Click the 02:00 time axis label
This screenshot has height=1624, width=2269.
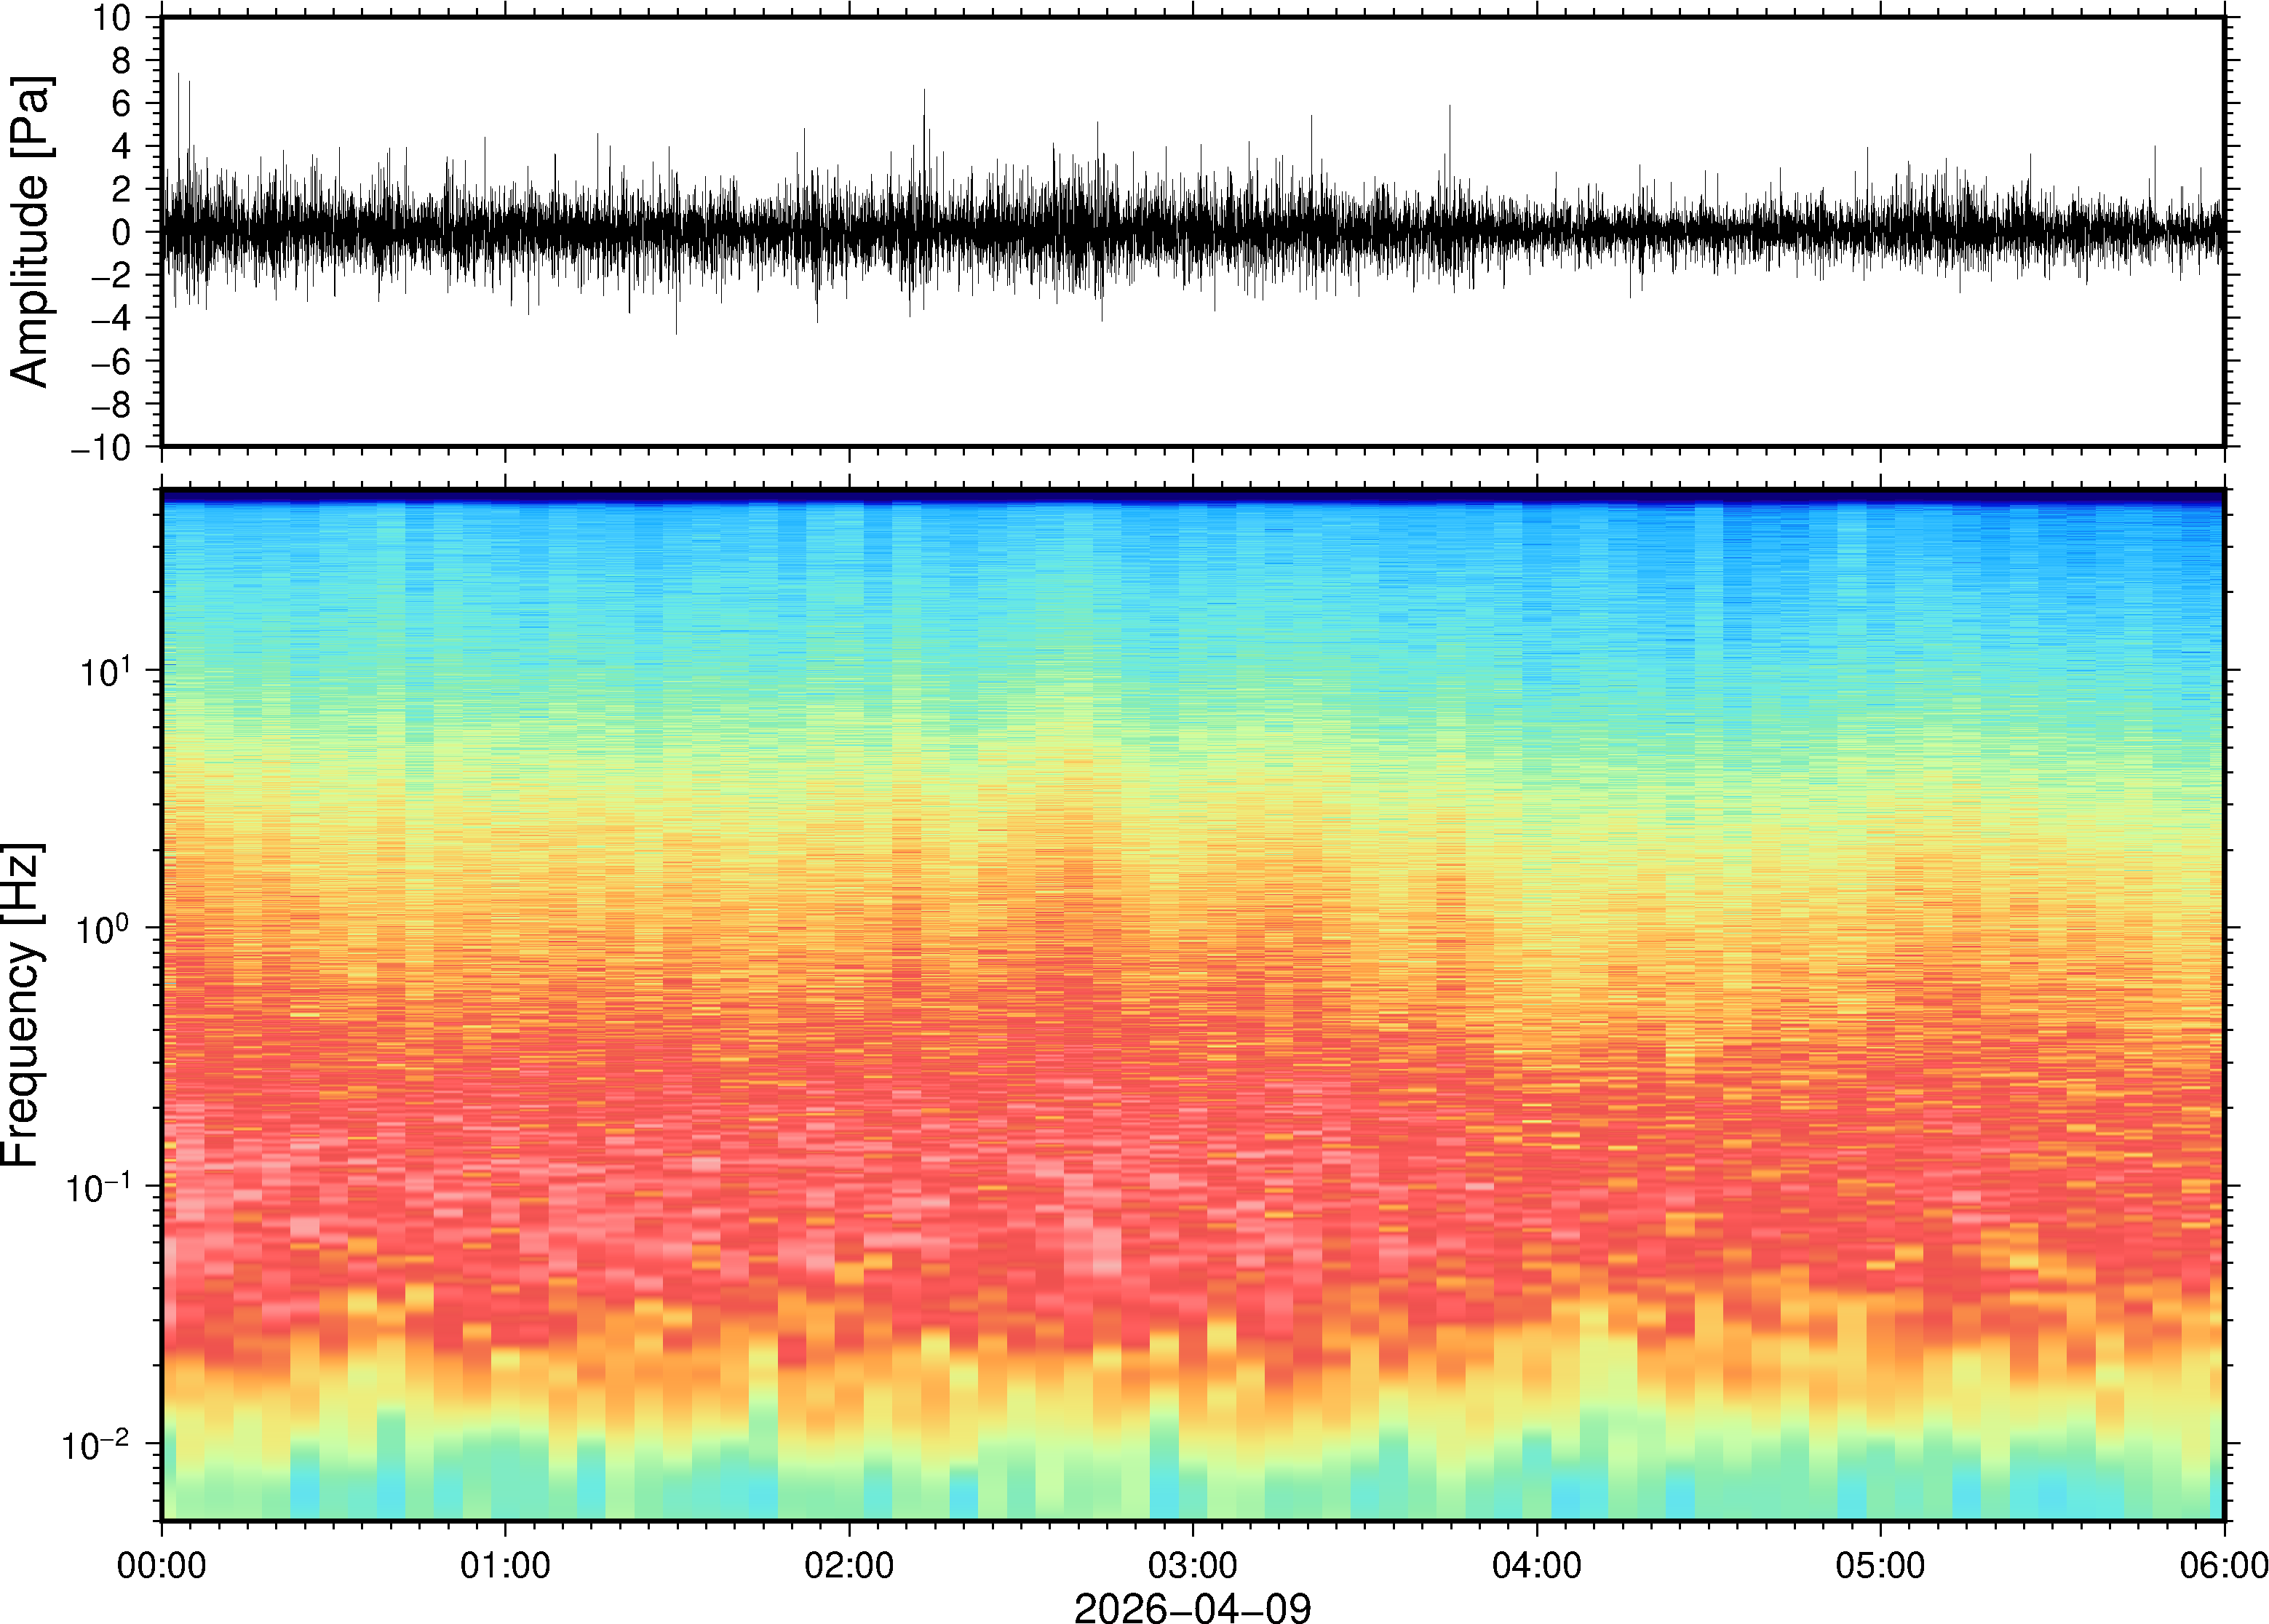coord(849,1565)
